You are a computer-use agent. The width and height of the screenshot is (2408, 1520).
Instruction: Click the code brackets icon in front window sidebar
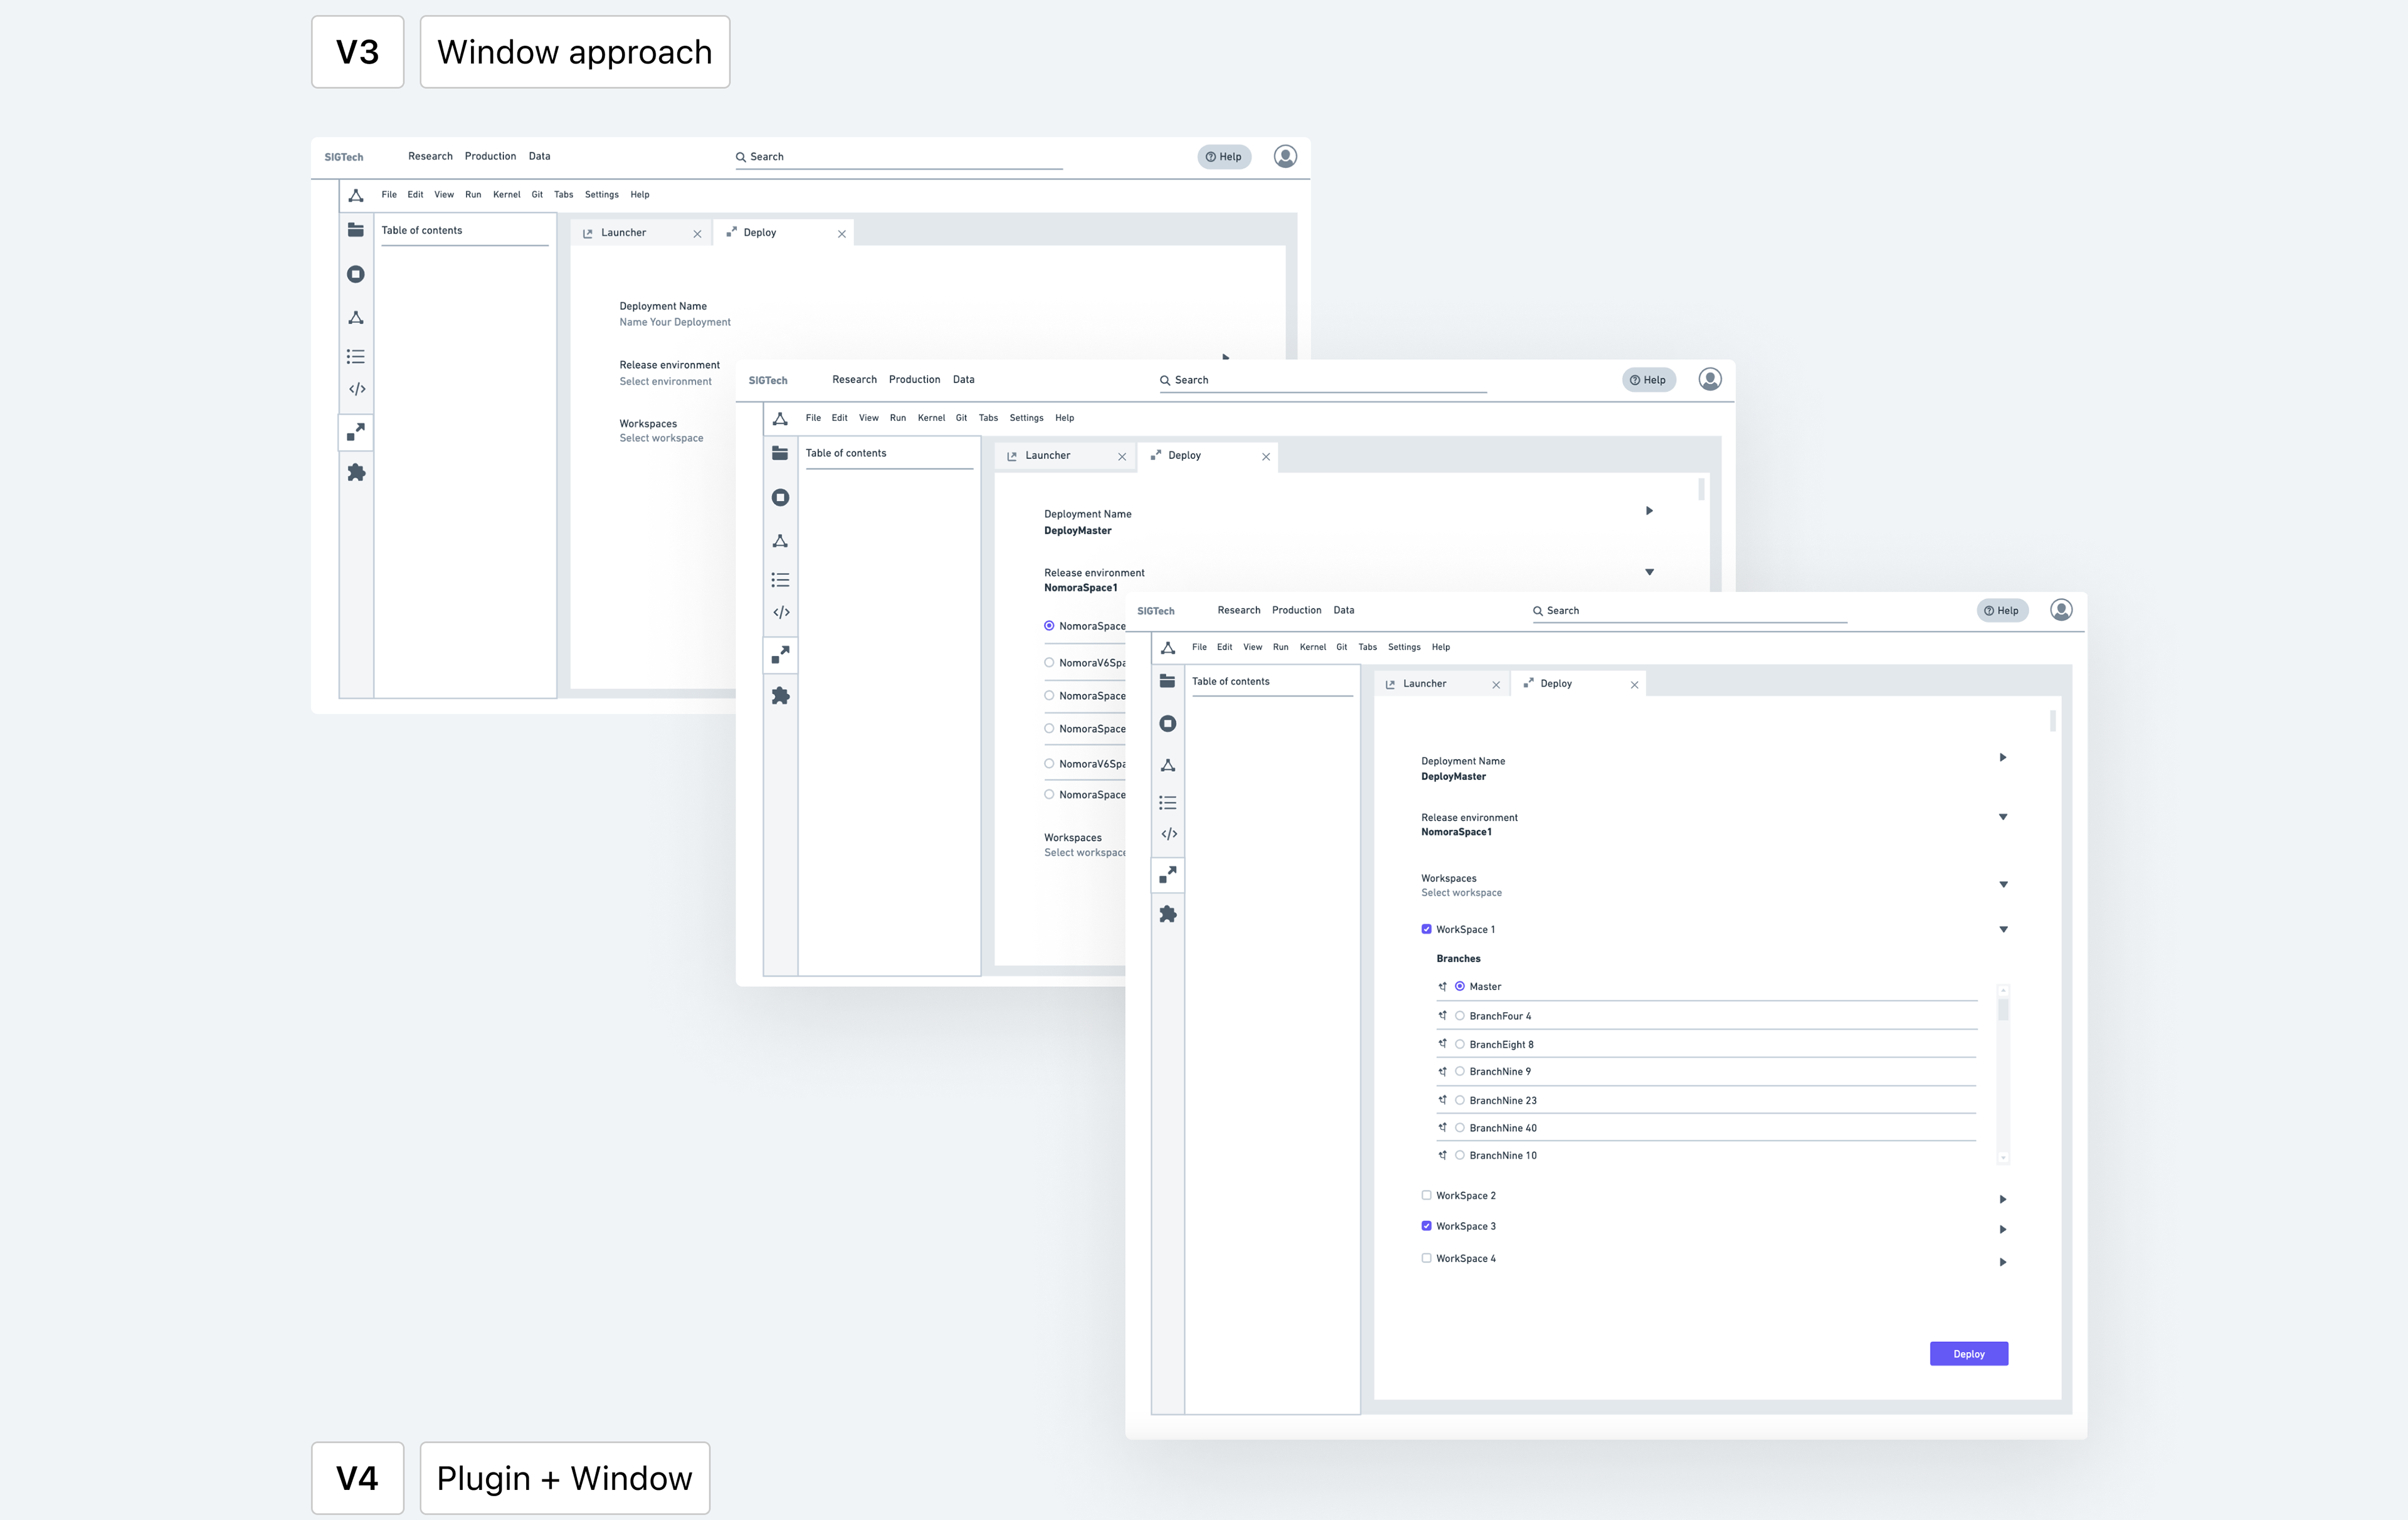(x=1168, y=834)
